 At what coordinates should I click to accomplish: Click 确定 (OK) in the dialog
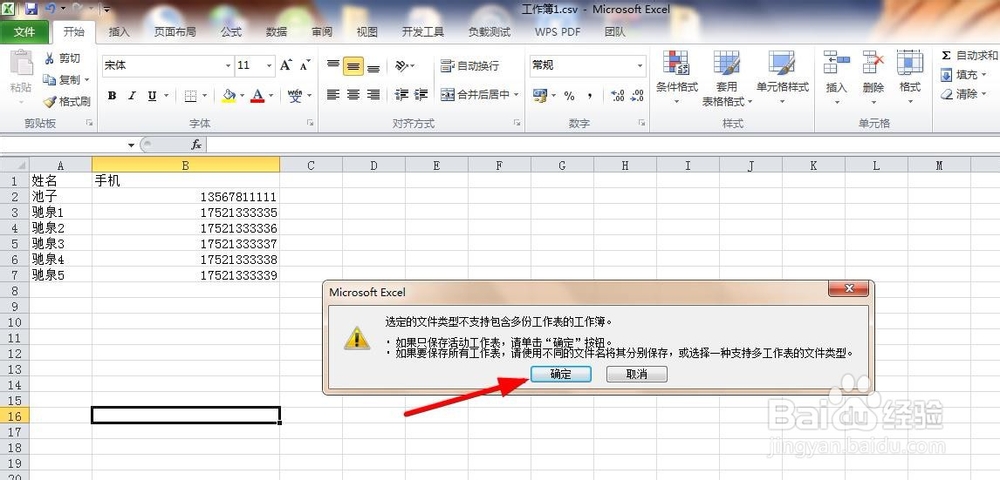point(561,374)
